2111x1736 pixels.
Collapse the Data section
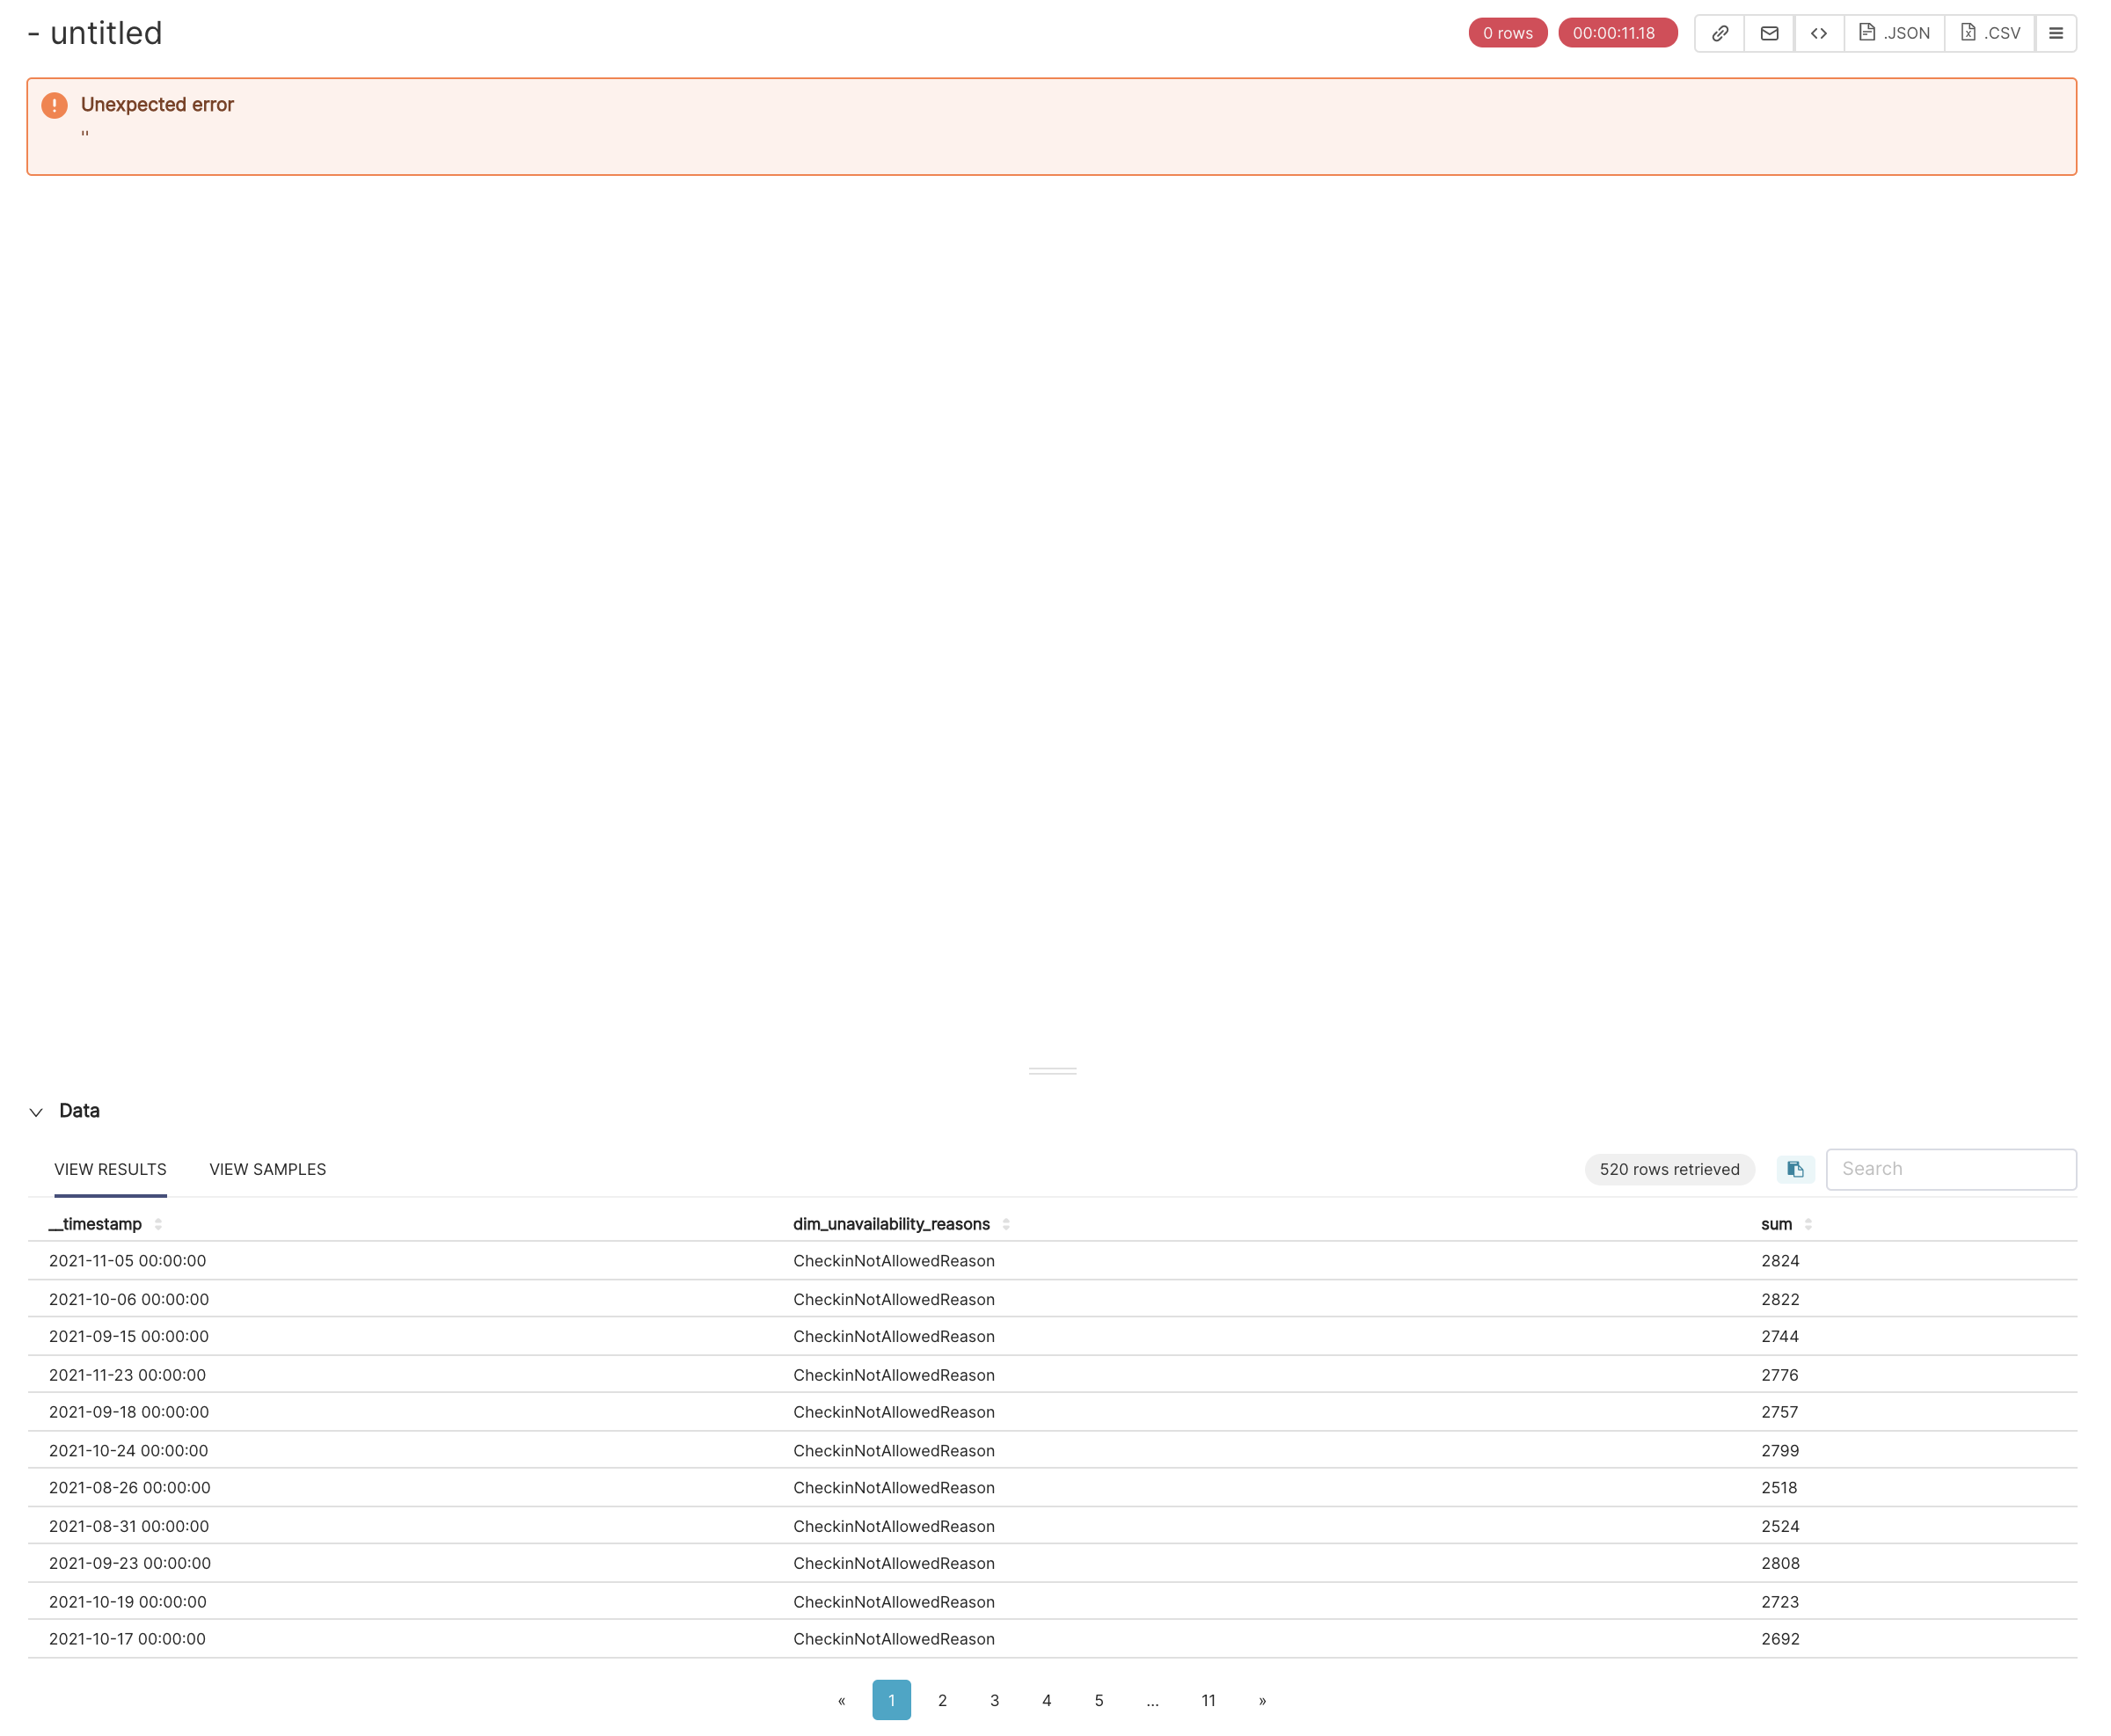36,1112
